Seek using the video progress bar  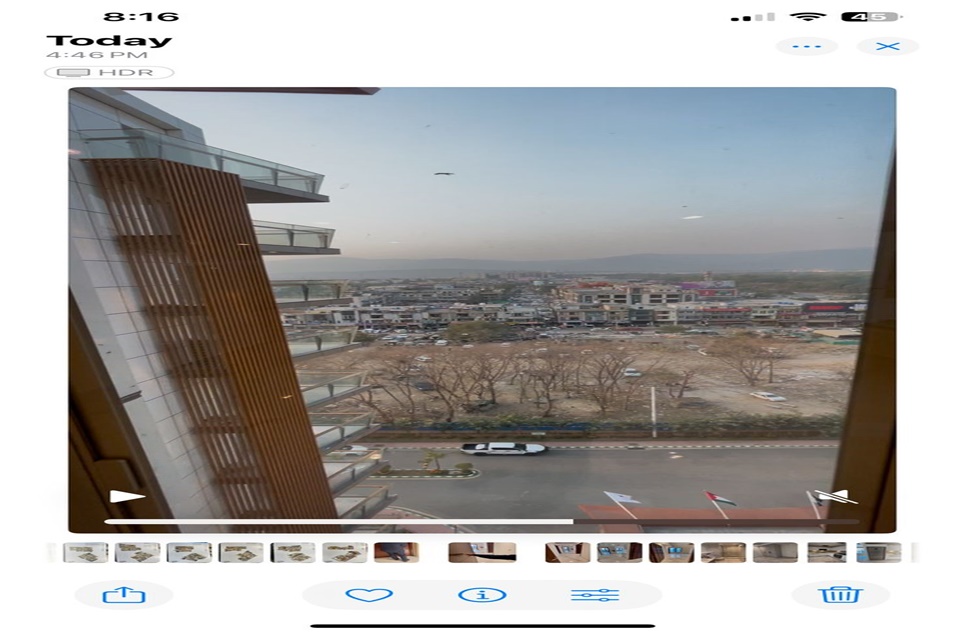(481, 522)
